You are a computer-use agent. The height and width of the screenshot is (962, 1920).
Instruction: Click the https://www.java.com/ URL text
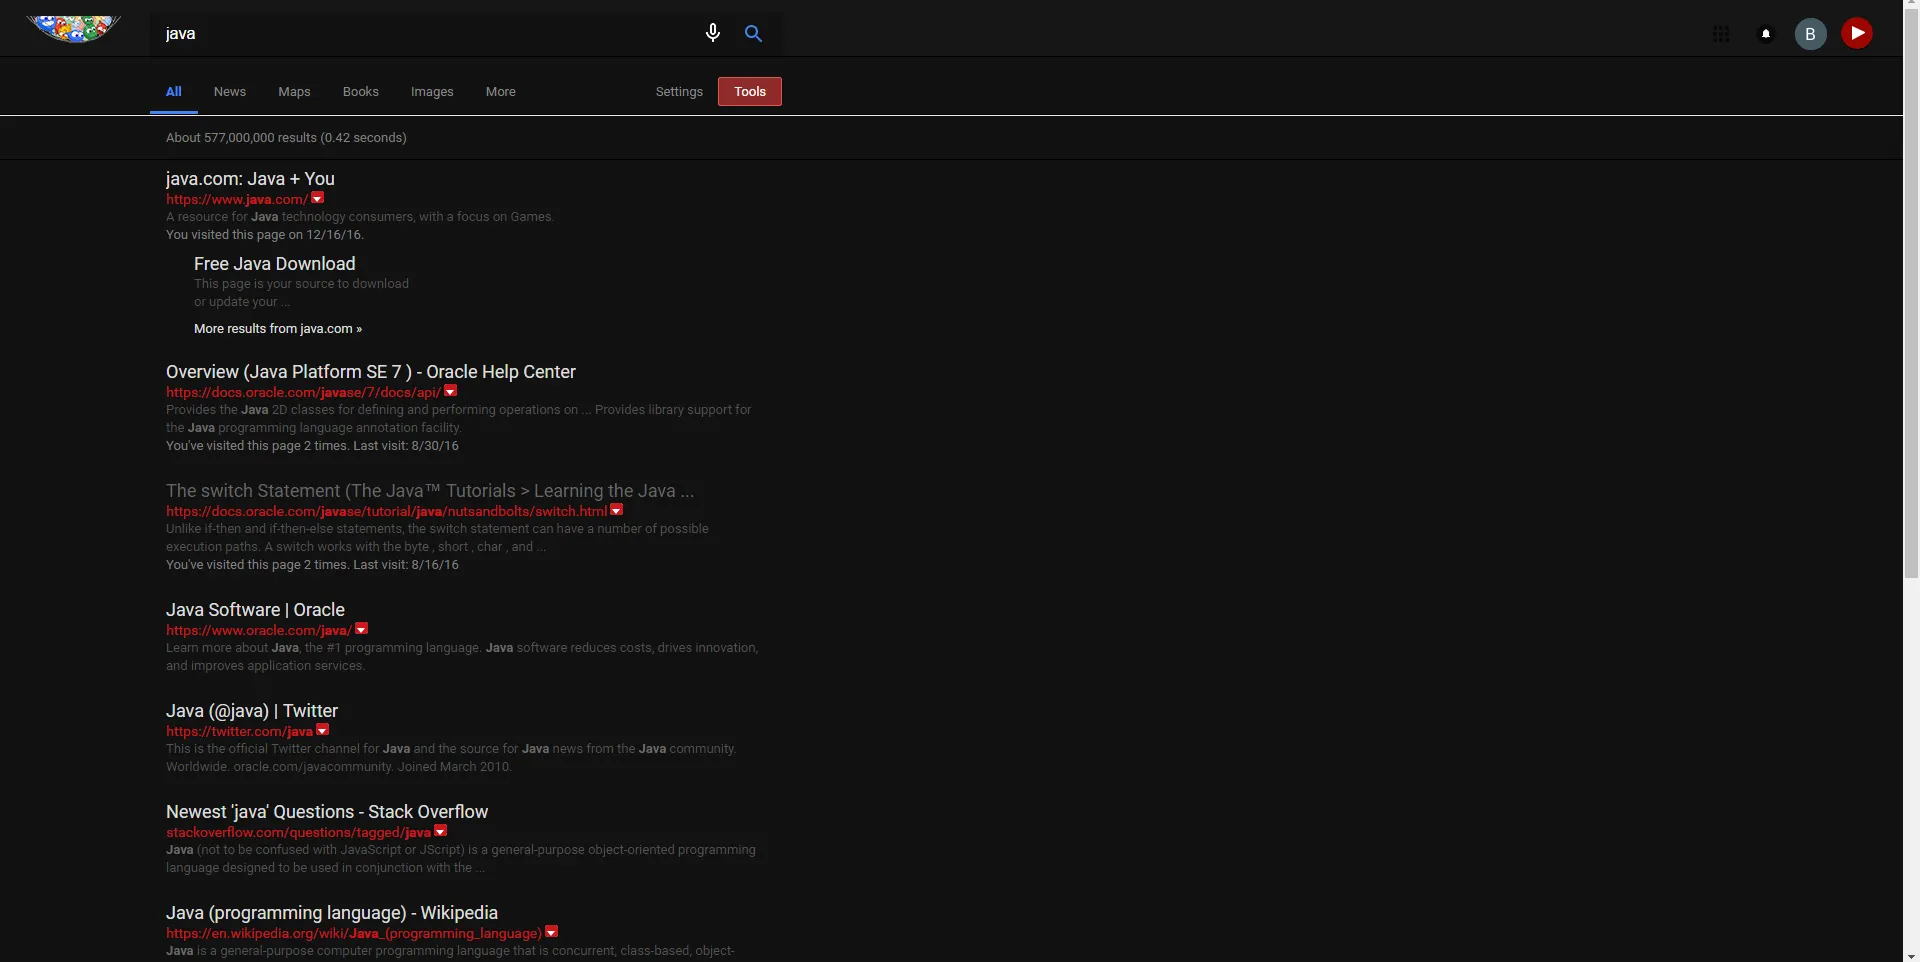[x=237, y=199]
